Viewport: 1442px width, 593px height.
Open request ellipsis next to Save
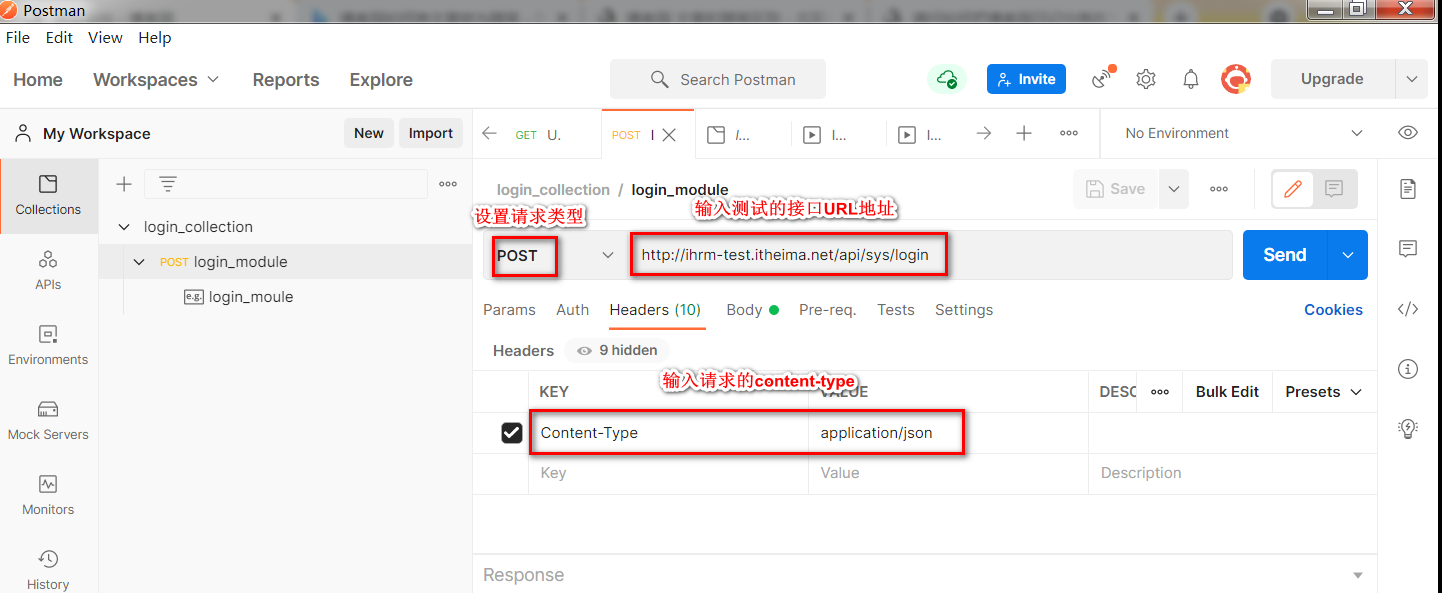coord(1219,189)
